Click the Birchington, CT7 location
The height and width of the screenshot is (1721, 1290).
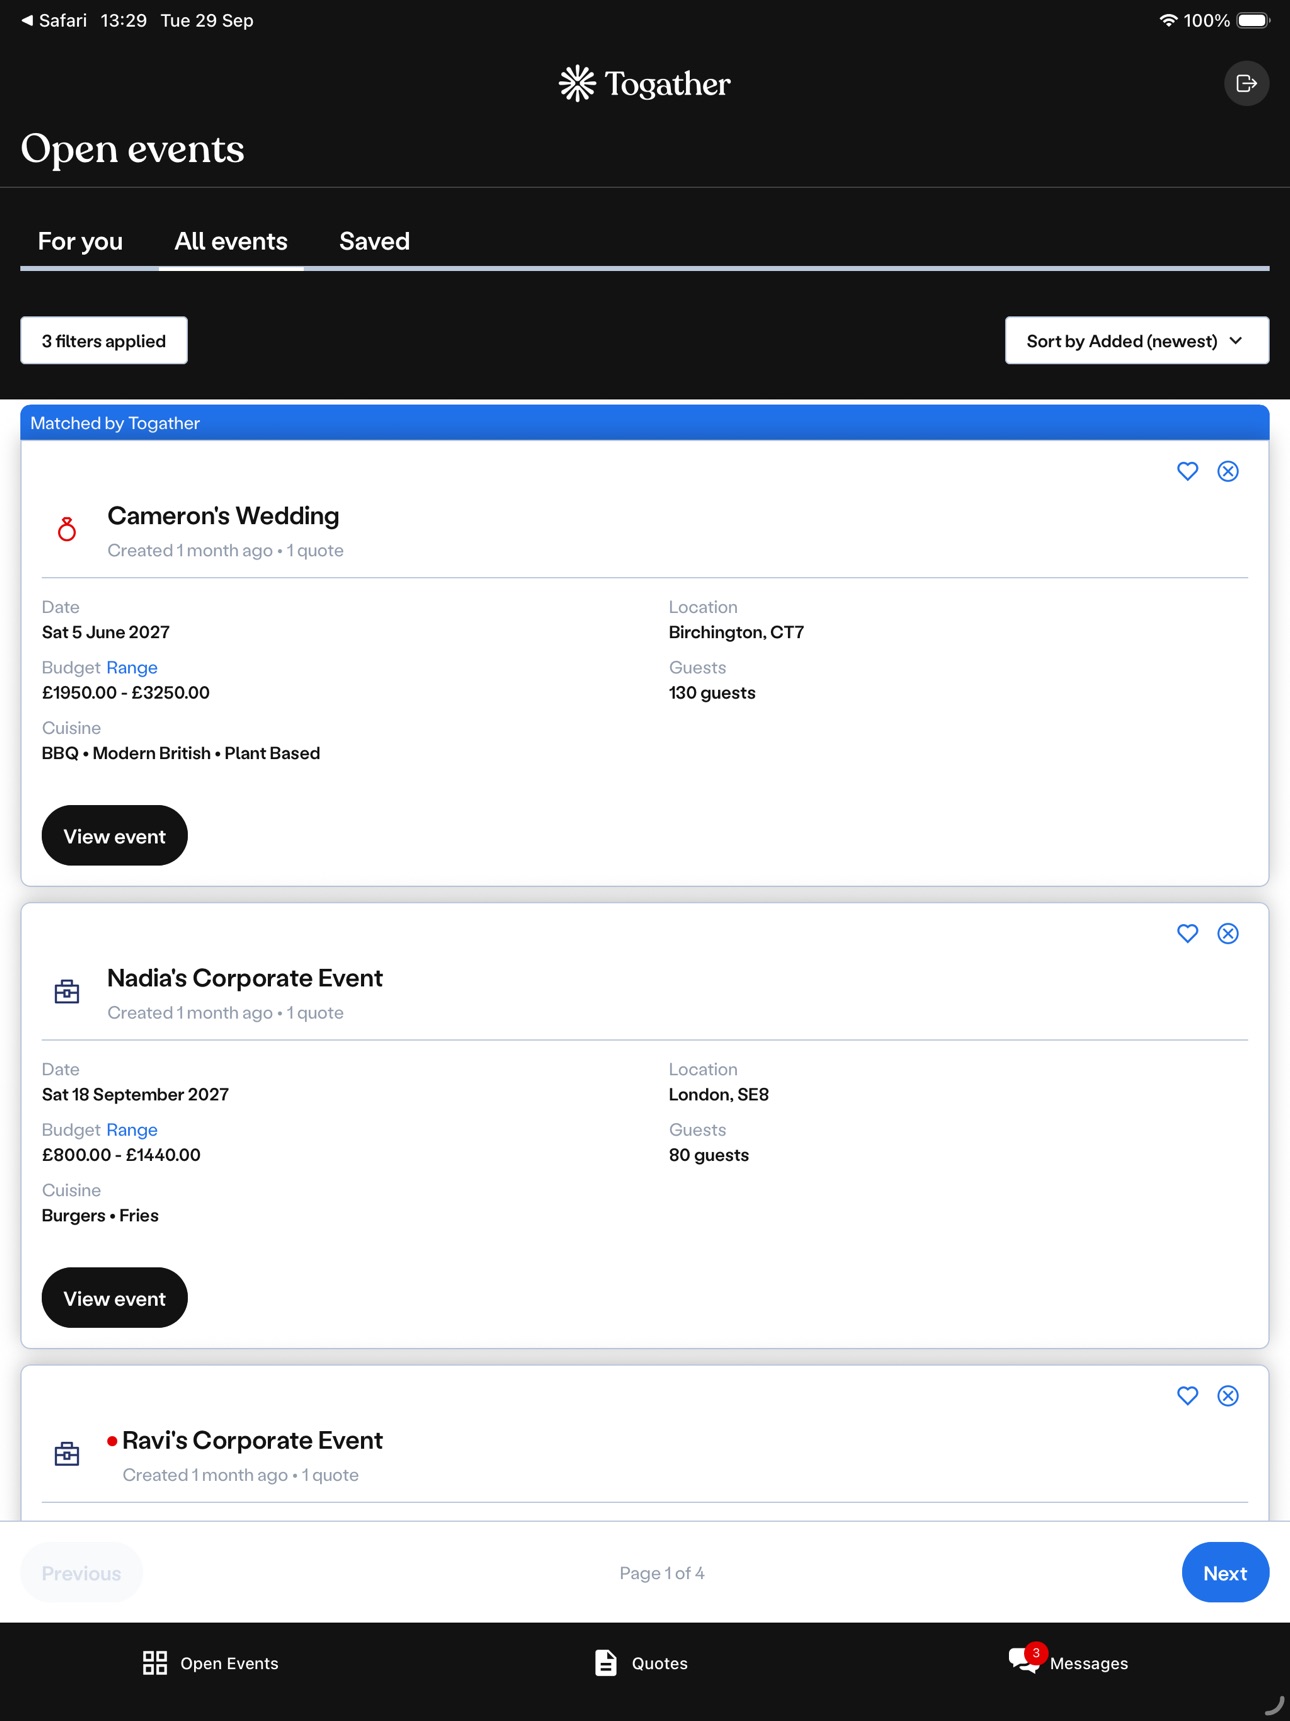[x=736, y=632]
